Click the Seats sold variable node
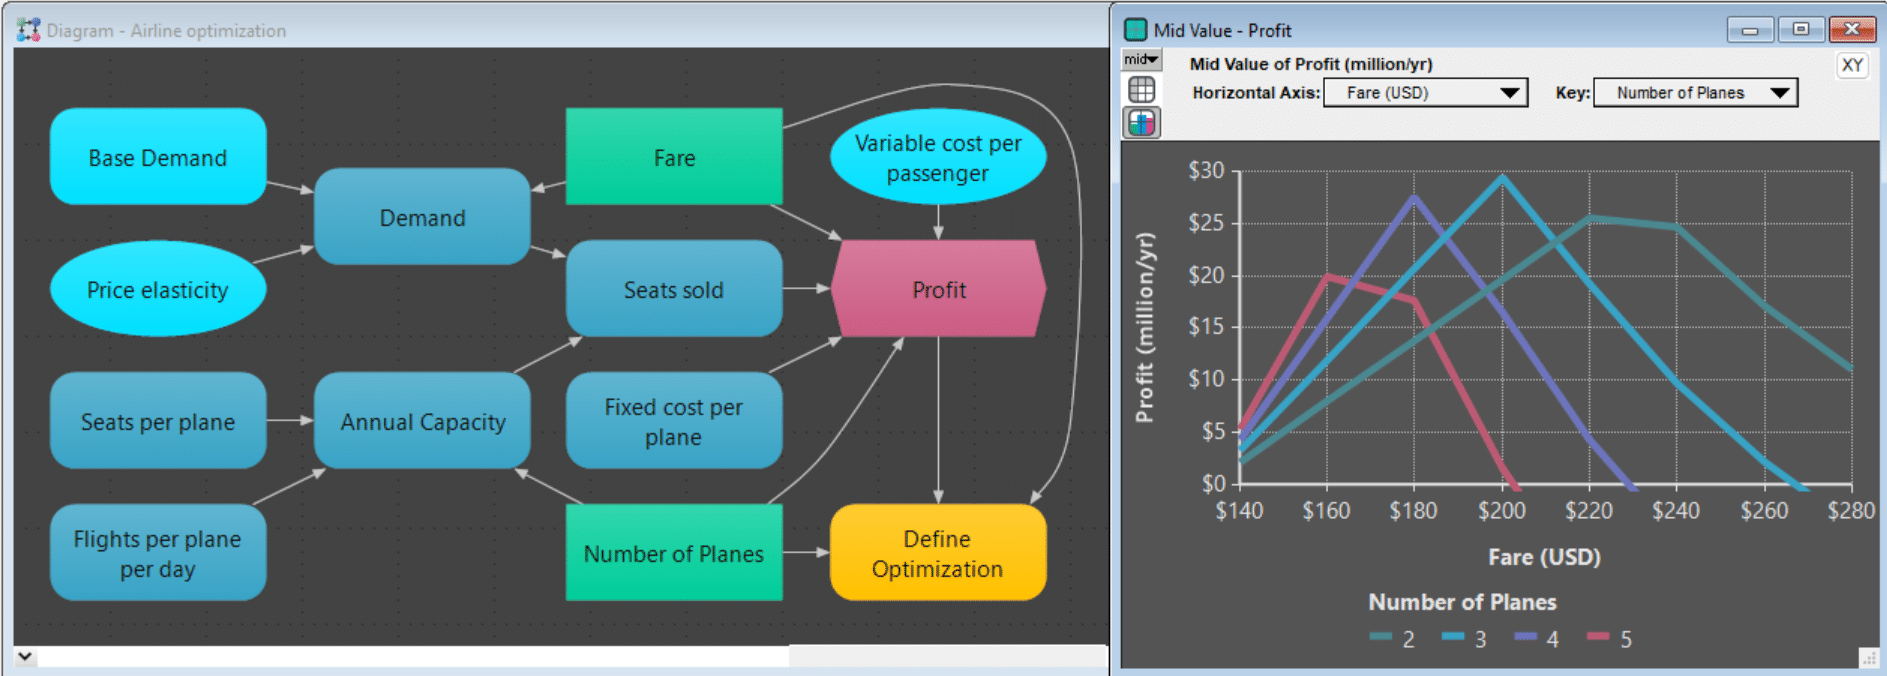This screenshot has height=676, width=1887. 673,289
